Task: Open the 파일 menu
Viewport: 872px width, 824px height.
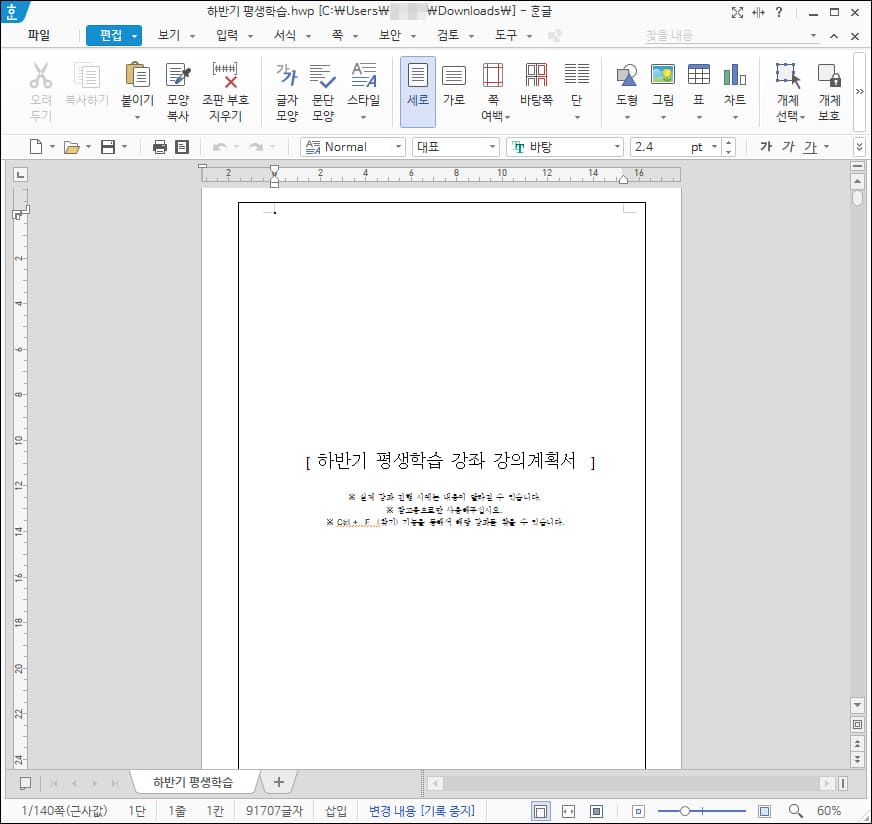Action: (x=39, y=35)
